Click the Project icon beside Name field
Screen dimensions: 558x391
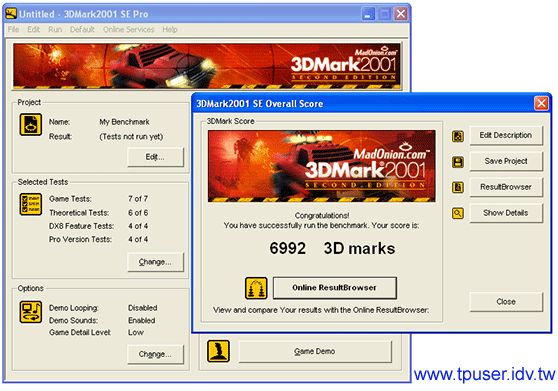point(31,125)
